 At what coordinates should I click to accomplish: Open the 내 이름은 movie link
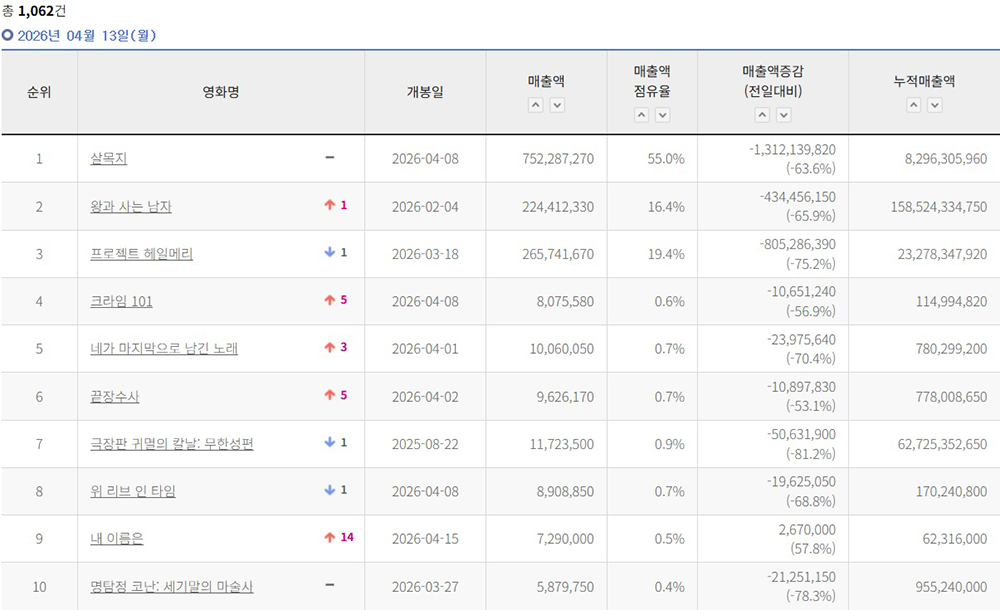coord(117,539)
